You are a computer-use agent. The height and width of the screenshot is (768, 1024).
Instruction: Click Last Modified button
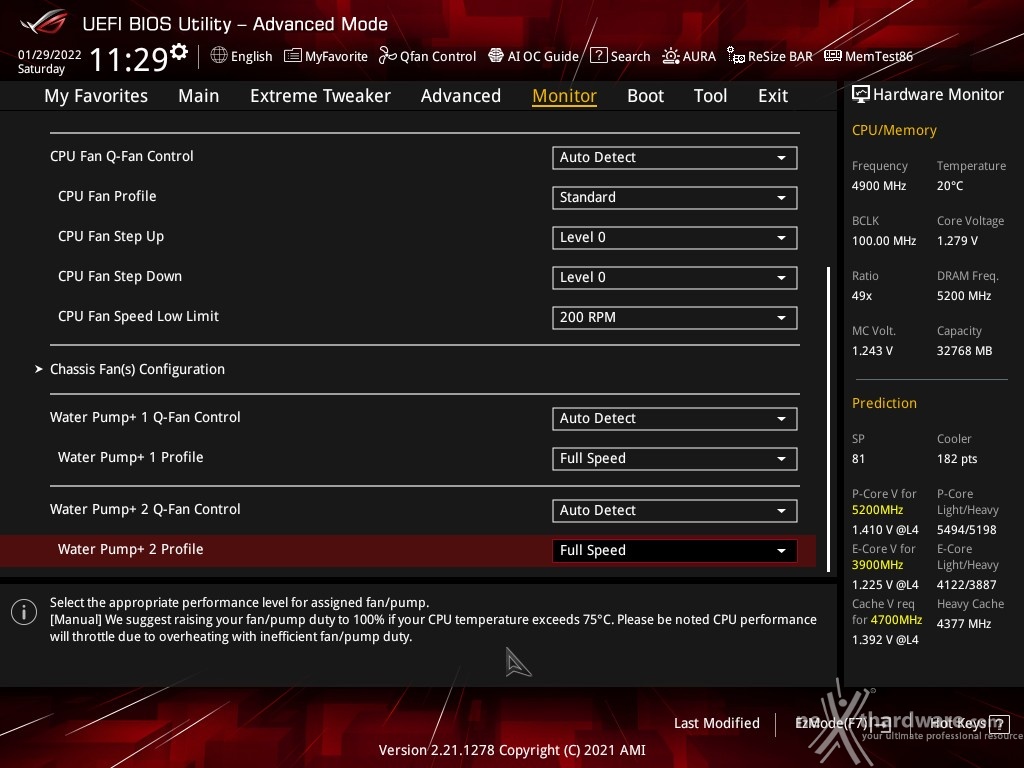click(x=716, y=724)
